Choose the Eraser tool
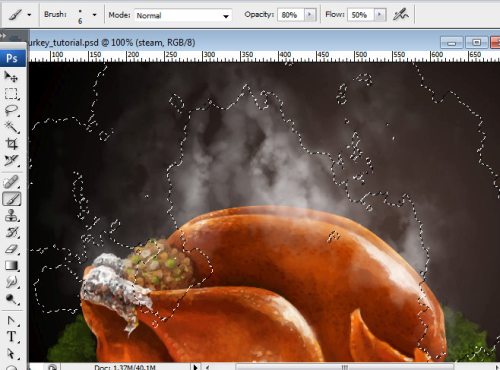This screenshot has width=500, height=370. [11, 249]
